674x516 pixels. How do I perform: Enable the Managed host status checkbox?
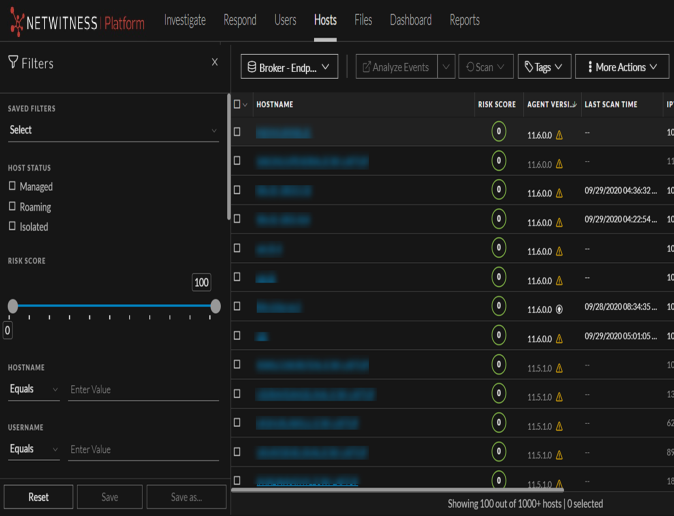coord(13,186)
